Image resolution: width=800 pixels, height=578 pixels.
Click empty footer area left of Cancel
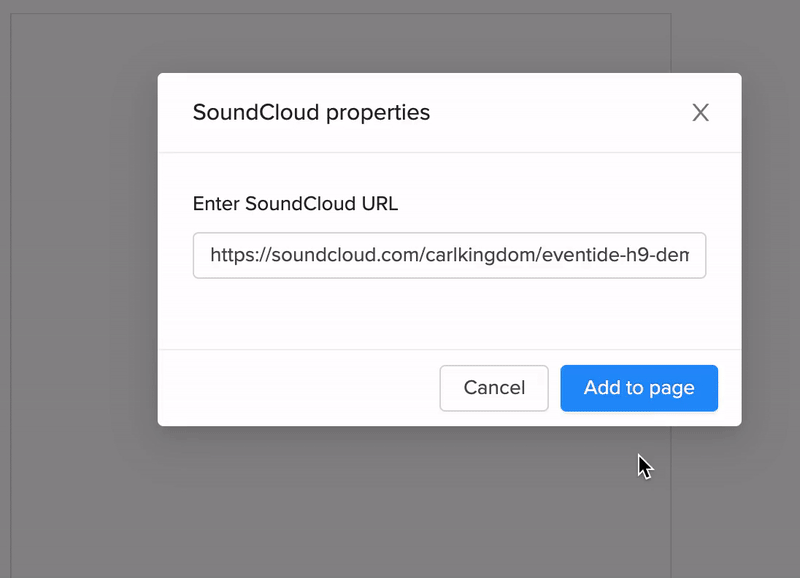tap(300, 388)
